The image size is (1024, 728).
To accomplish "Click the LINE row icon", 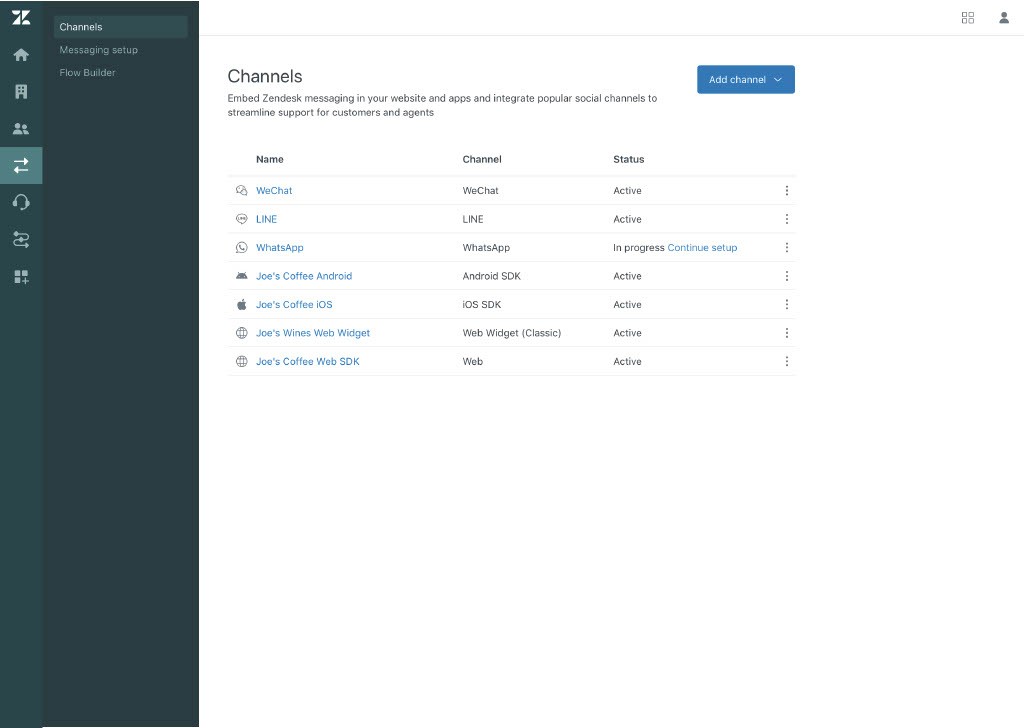I will [242, 219].
